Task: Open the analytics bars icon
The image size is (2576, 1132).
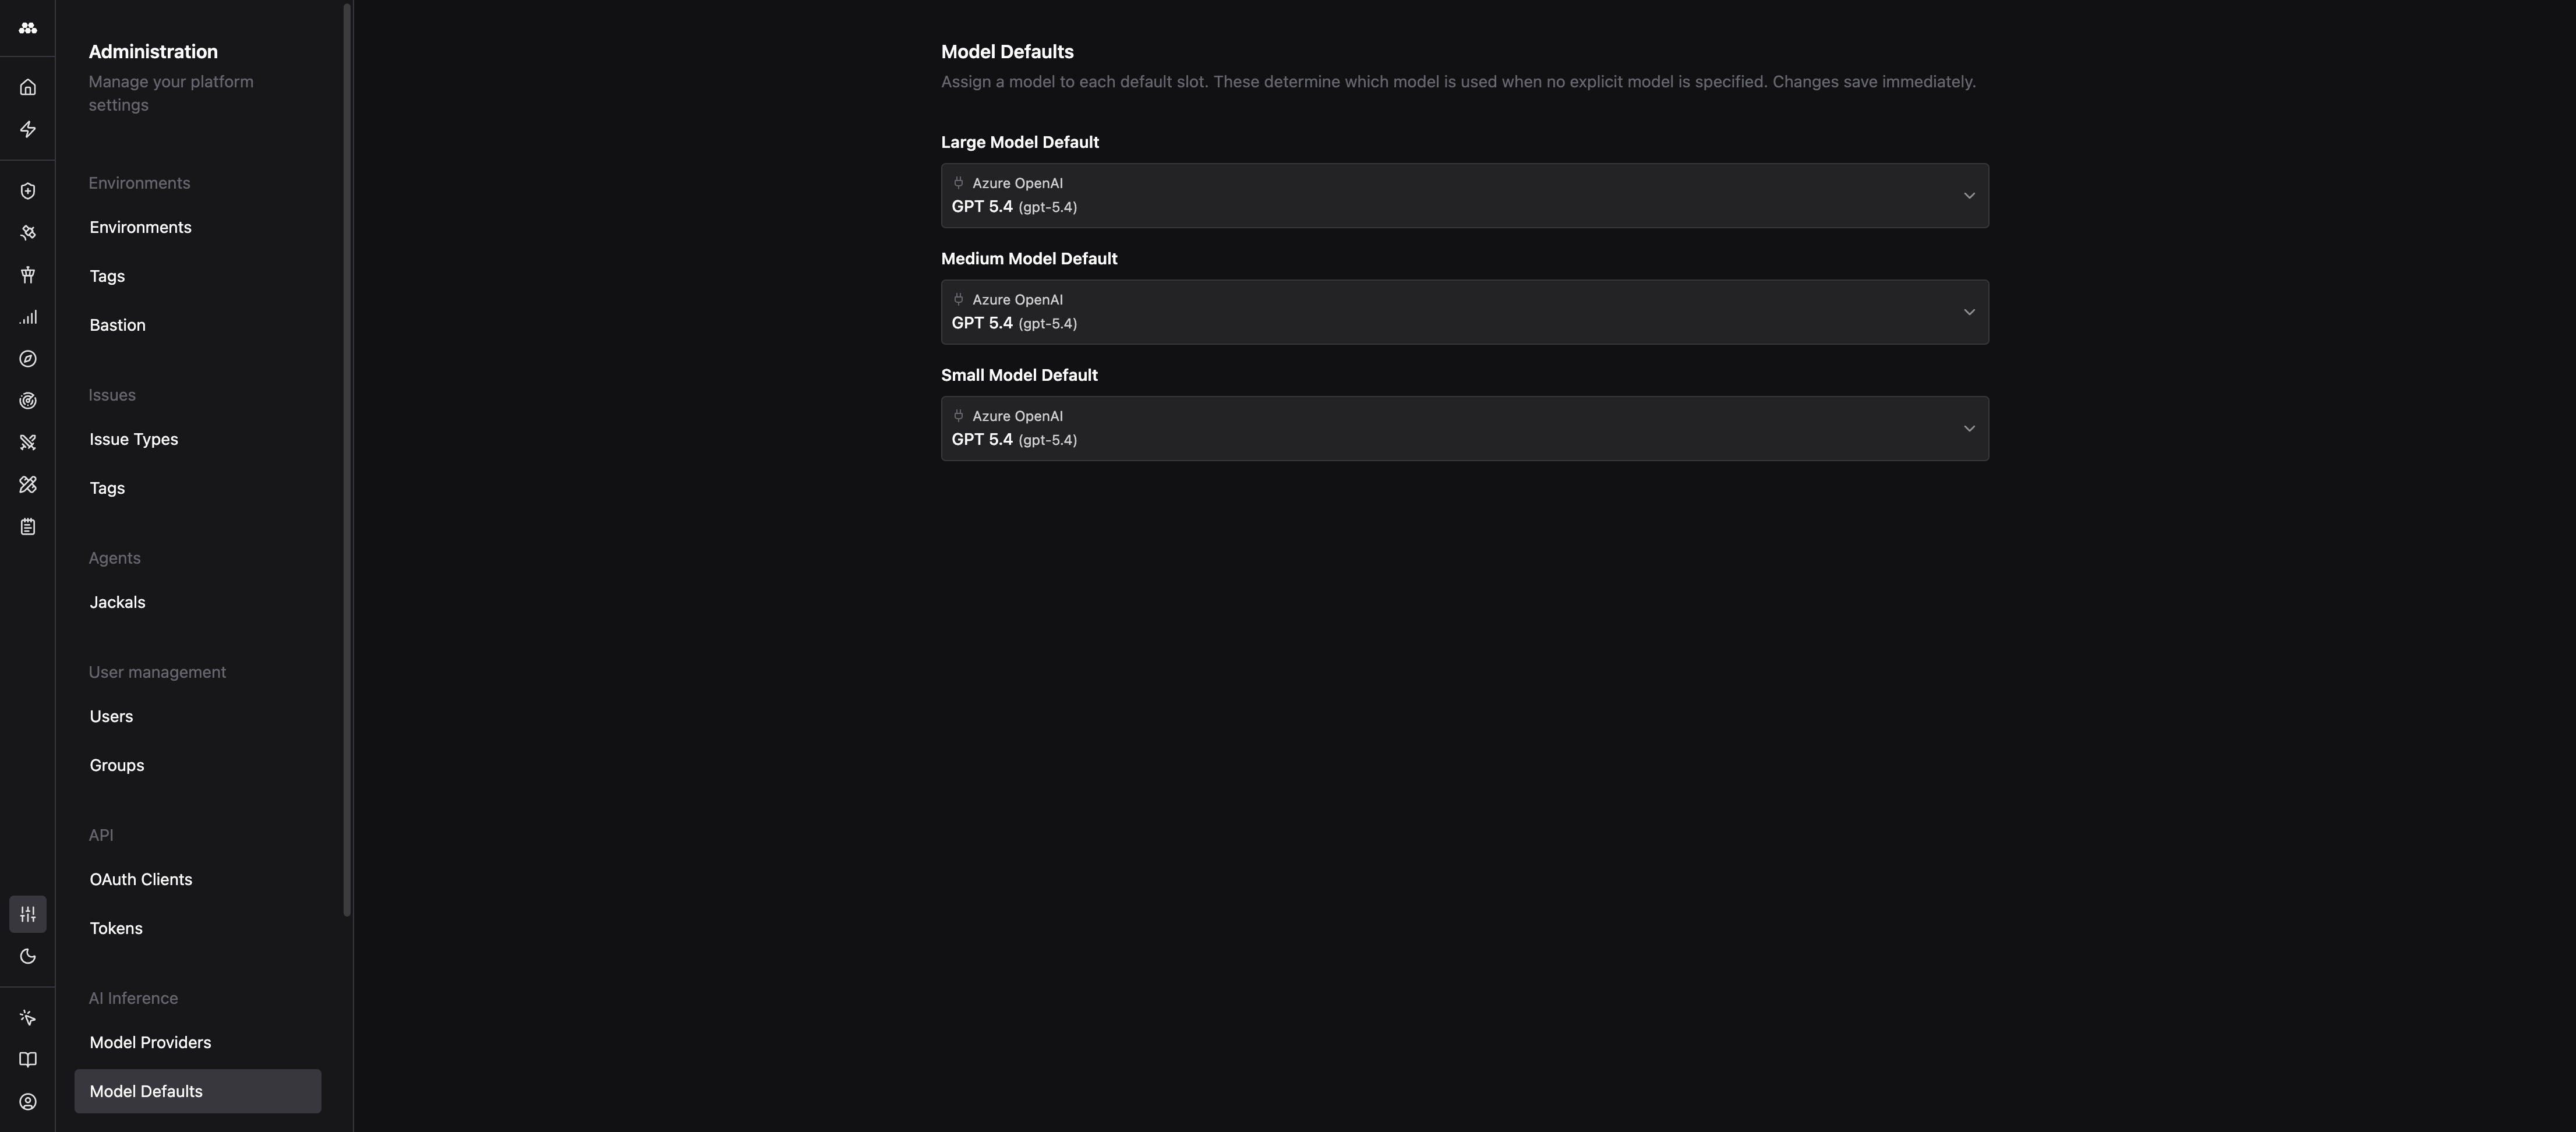Action: pos(27,317)
